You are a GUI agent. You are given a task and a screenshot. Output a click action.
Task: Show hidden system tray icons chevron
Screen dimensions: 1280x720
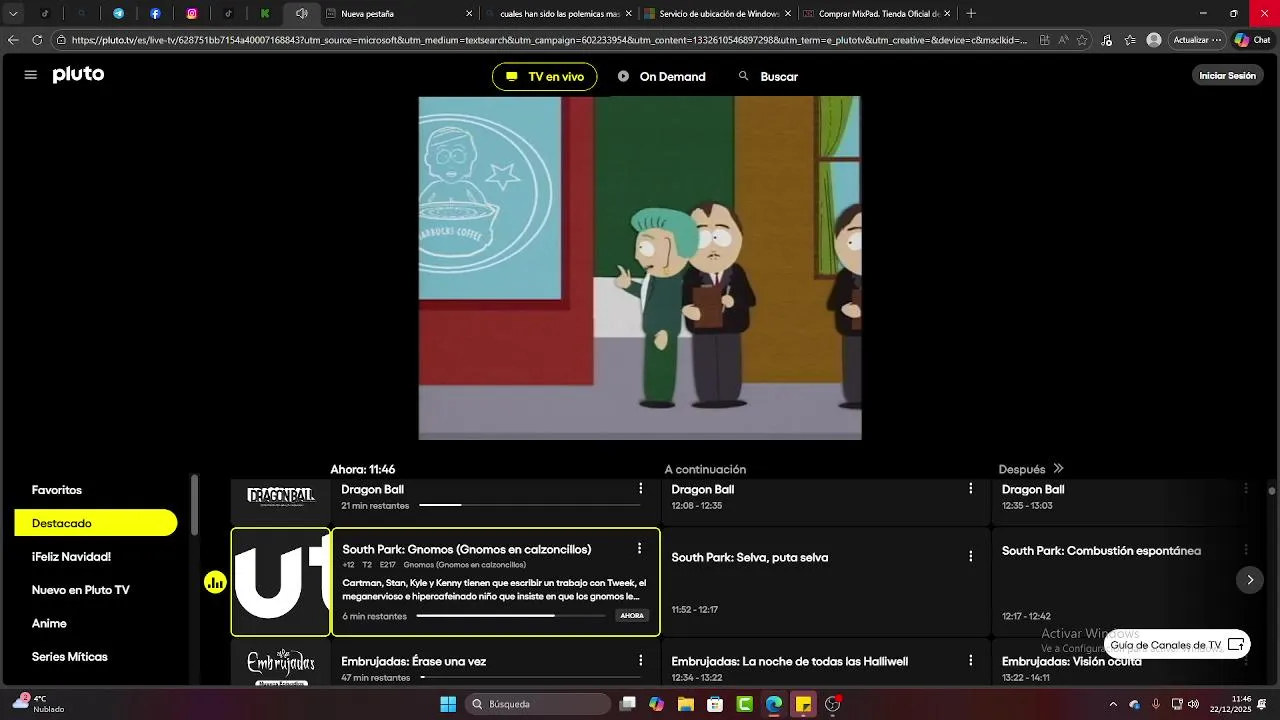click(x=1113, y=704)
